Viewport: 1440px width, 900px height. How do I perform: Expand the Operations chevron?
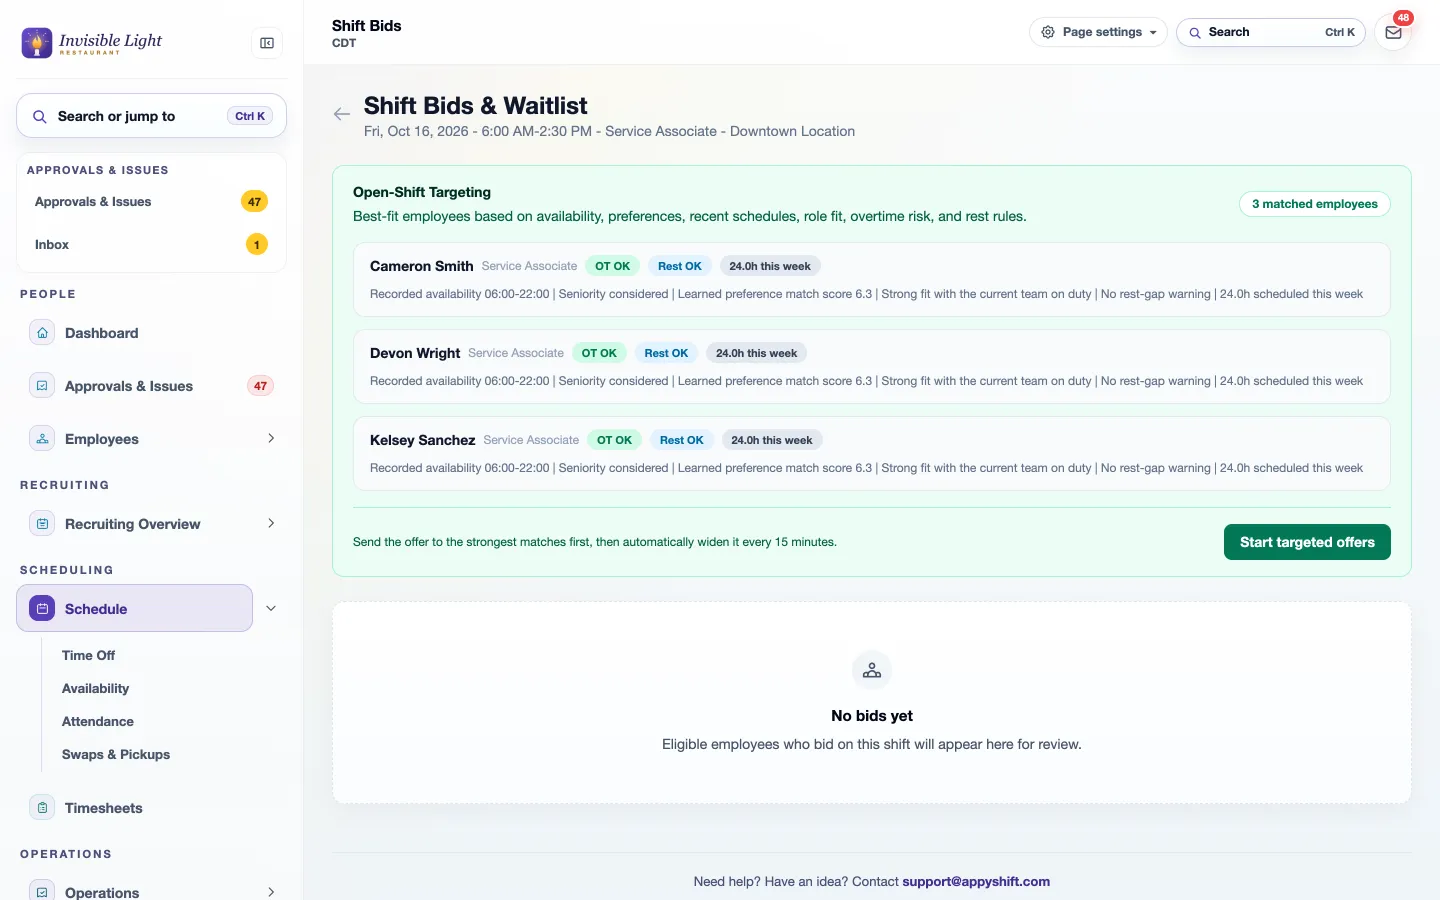271,892
